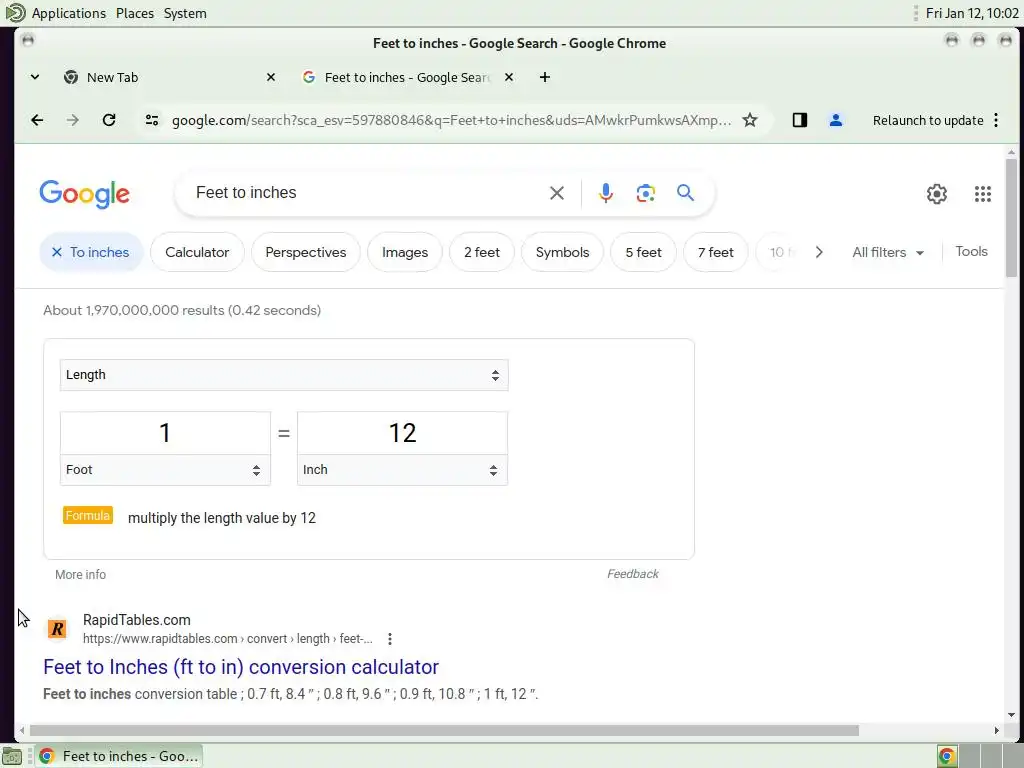1024x768 pixels.
Task: Click Chrome icon in system tray
Action: click(947, 756)
